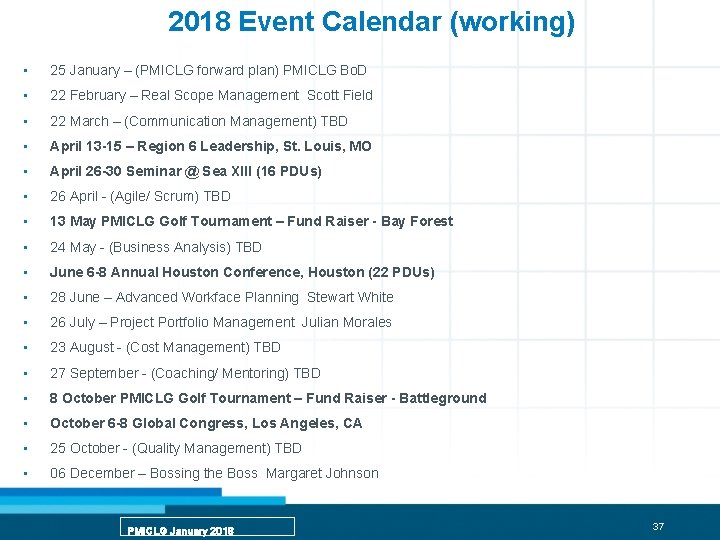Click '06 December – Bossing the Boss Margaret Johnson'
The height and width of the screenshot is (540, 720).
(214, 473)
